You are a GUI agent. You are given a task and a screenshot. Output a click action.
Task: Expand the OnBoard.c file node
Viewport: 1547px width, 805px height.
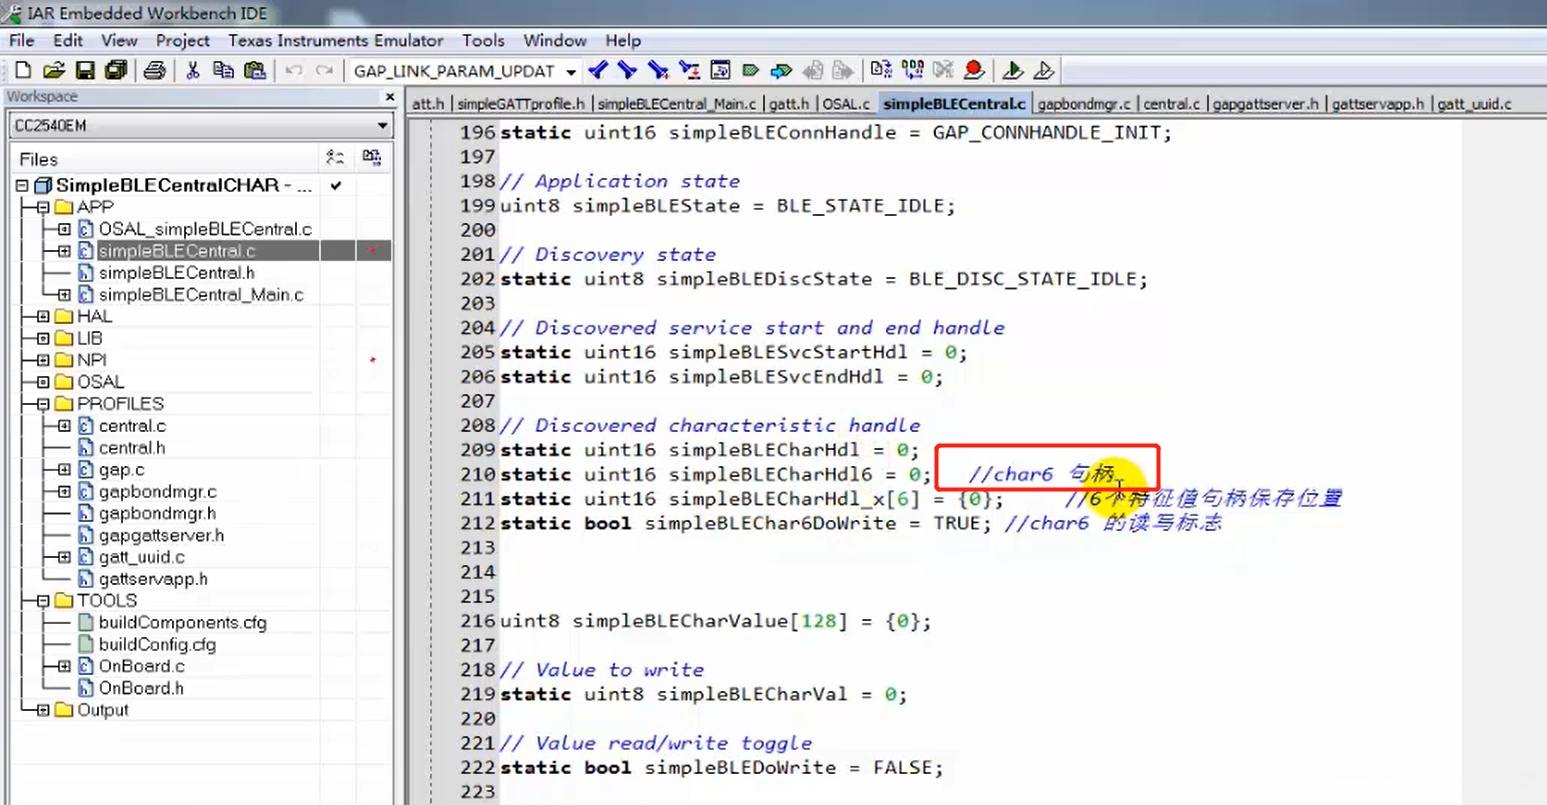click(64, 666)
